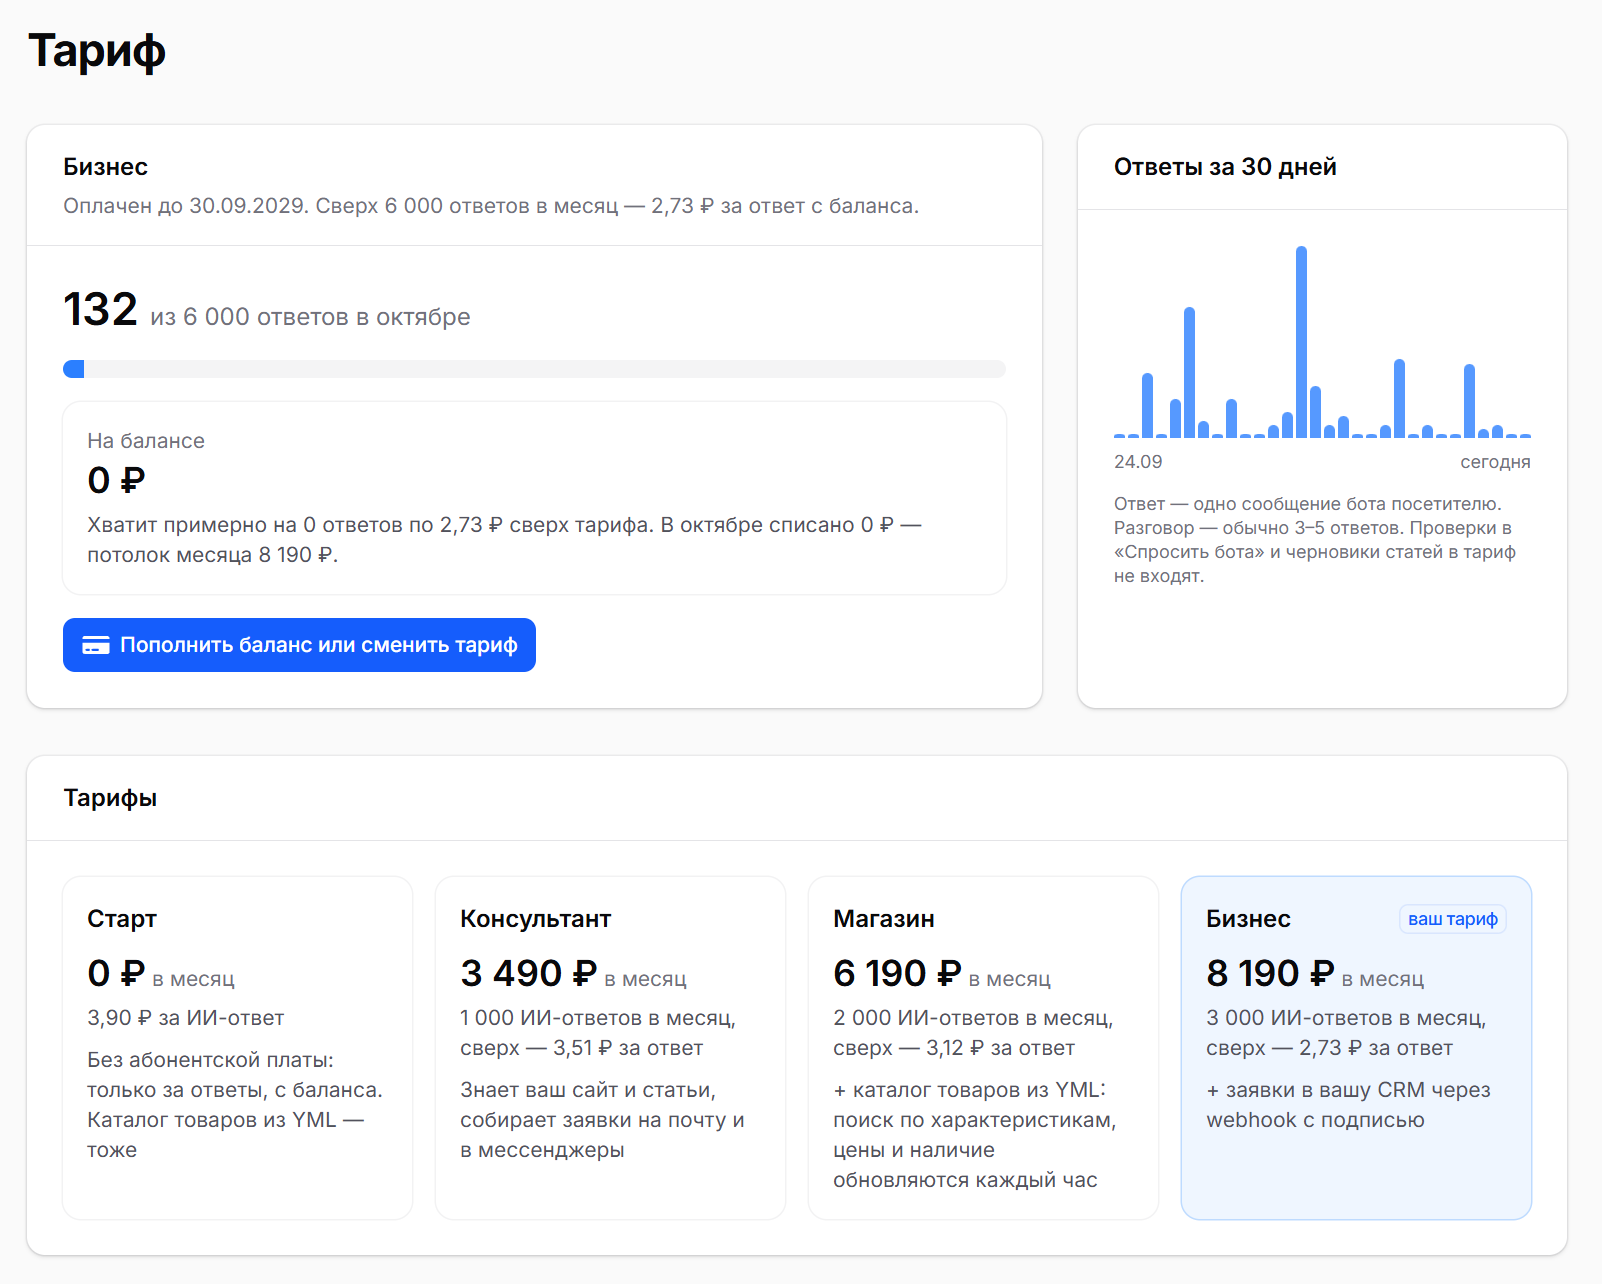This screenshot has width=1602, height=1284.
Task: Click the 'сегодня' chart axis label
Action: 1495,462
